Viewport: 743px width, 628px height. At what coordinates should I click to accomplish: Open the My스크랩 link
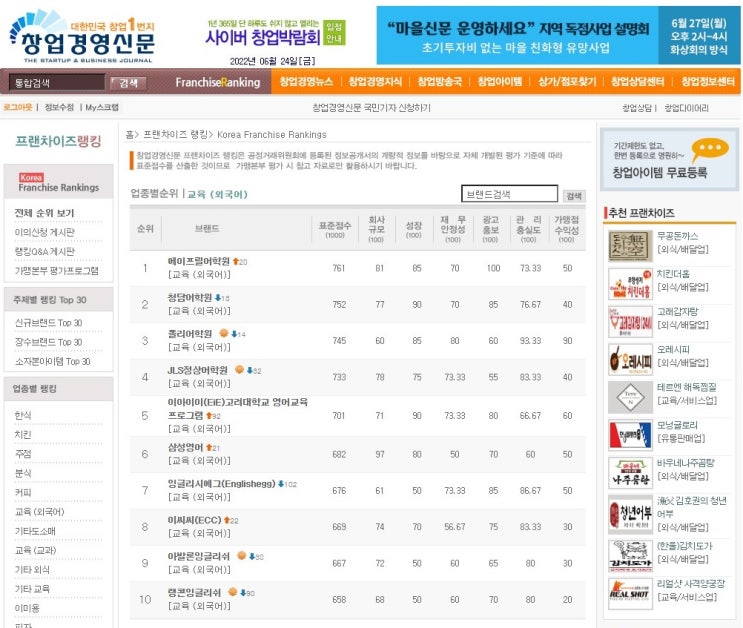102,107
